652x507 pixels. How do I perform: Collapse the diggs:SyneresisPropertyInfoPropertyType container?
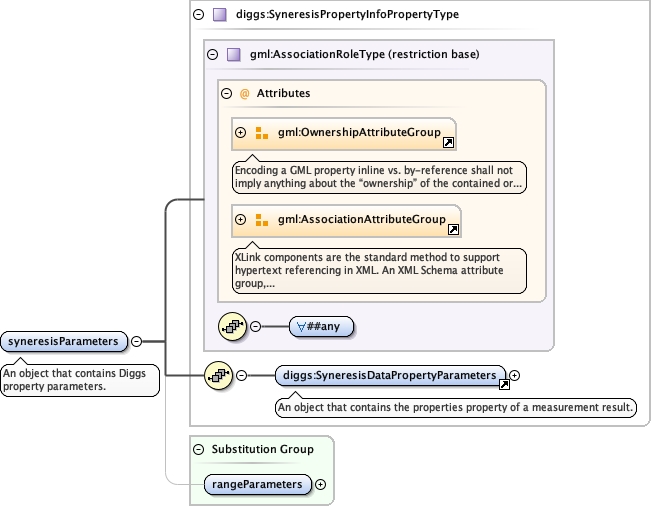pyautogui.click(x=199, y=15)
